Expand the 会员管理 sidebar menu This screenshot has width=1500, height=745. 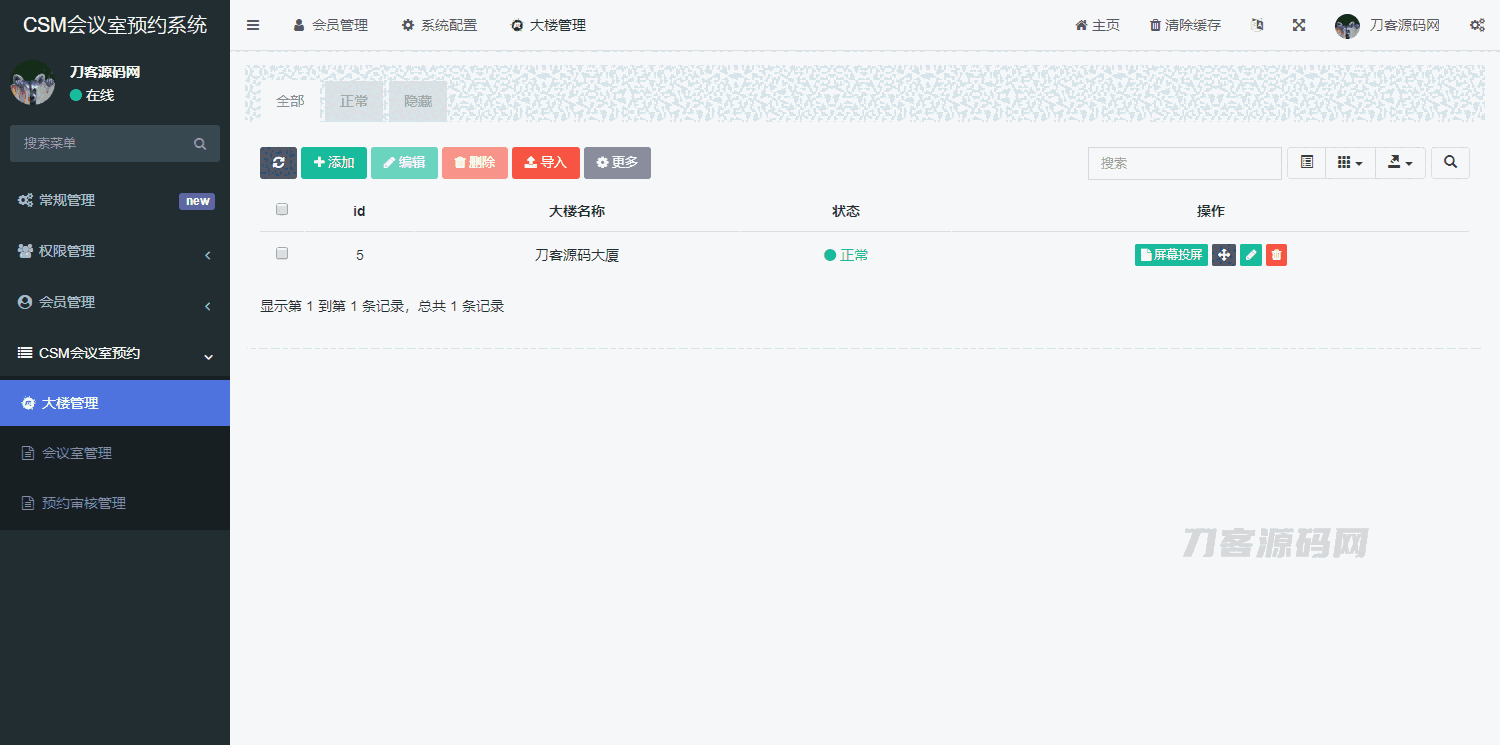115,302
